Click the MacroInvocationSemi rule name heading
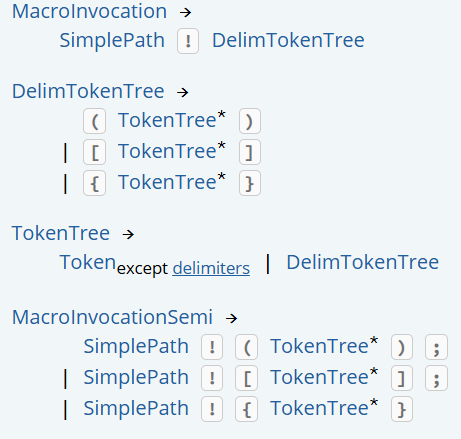This screenshot has height=439, width=461. pyautogui.click(x=112, y=317)
